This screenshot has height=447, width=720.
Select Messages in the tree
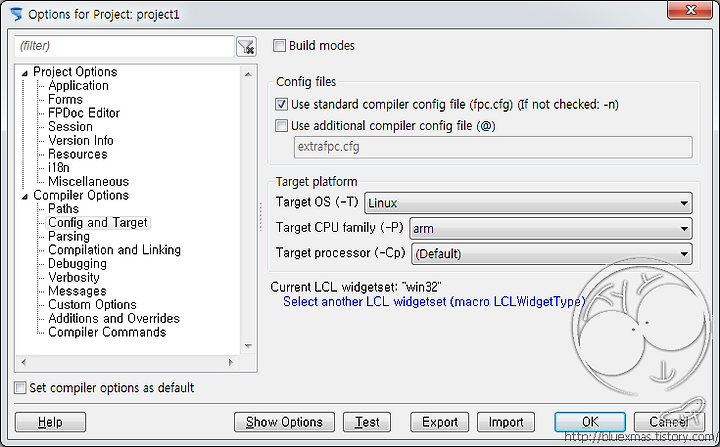click(77, 291)
